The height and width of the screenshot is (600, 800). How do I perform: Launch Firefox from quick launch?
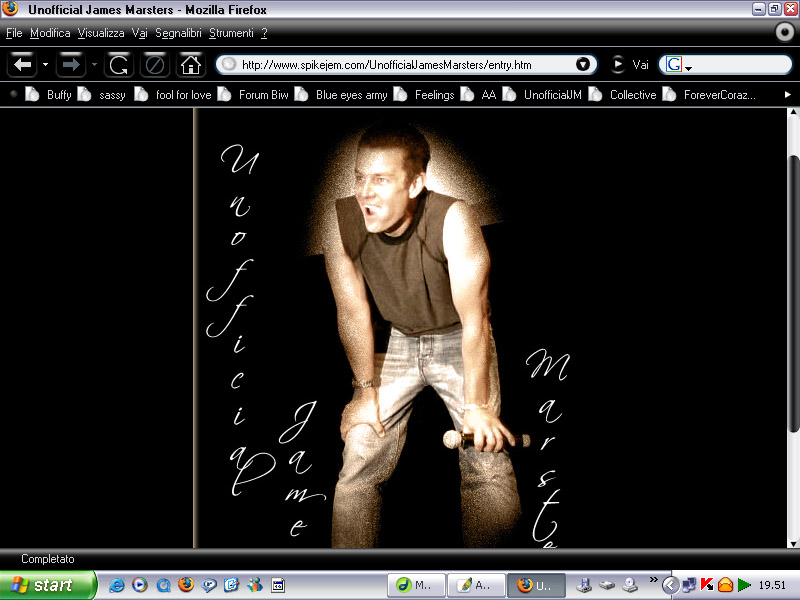point(186,584)
